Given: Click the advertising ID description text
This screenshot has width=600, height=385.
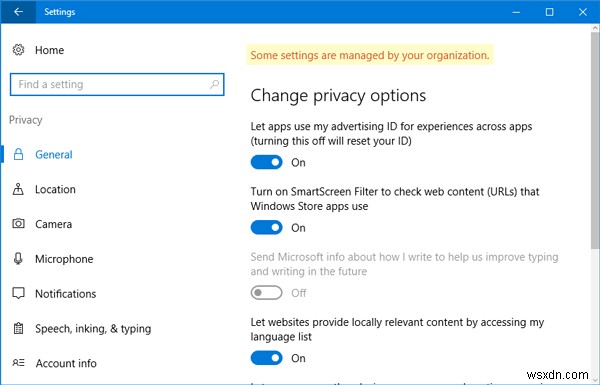Looking at the screenshot, I should 391,134.
